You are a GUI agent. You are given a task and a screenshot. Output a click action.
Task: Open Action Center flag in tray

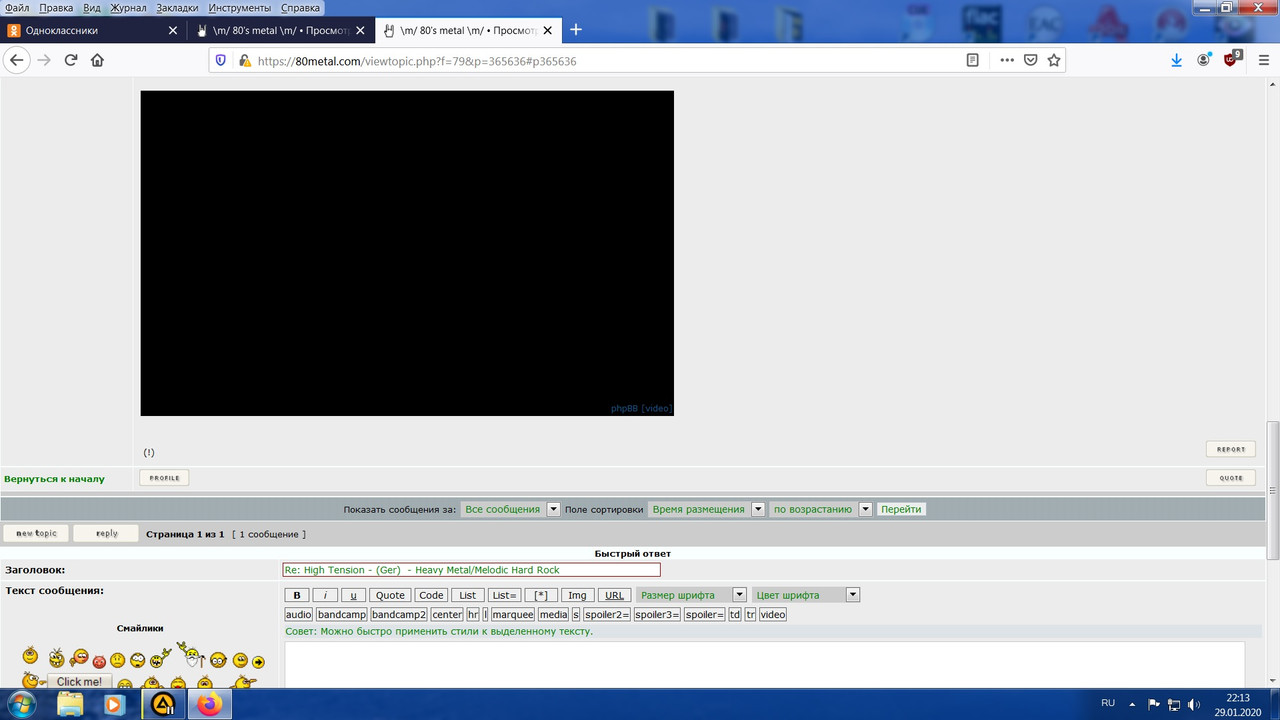[x=1154, y=704]
